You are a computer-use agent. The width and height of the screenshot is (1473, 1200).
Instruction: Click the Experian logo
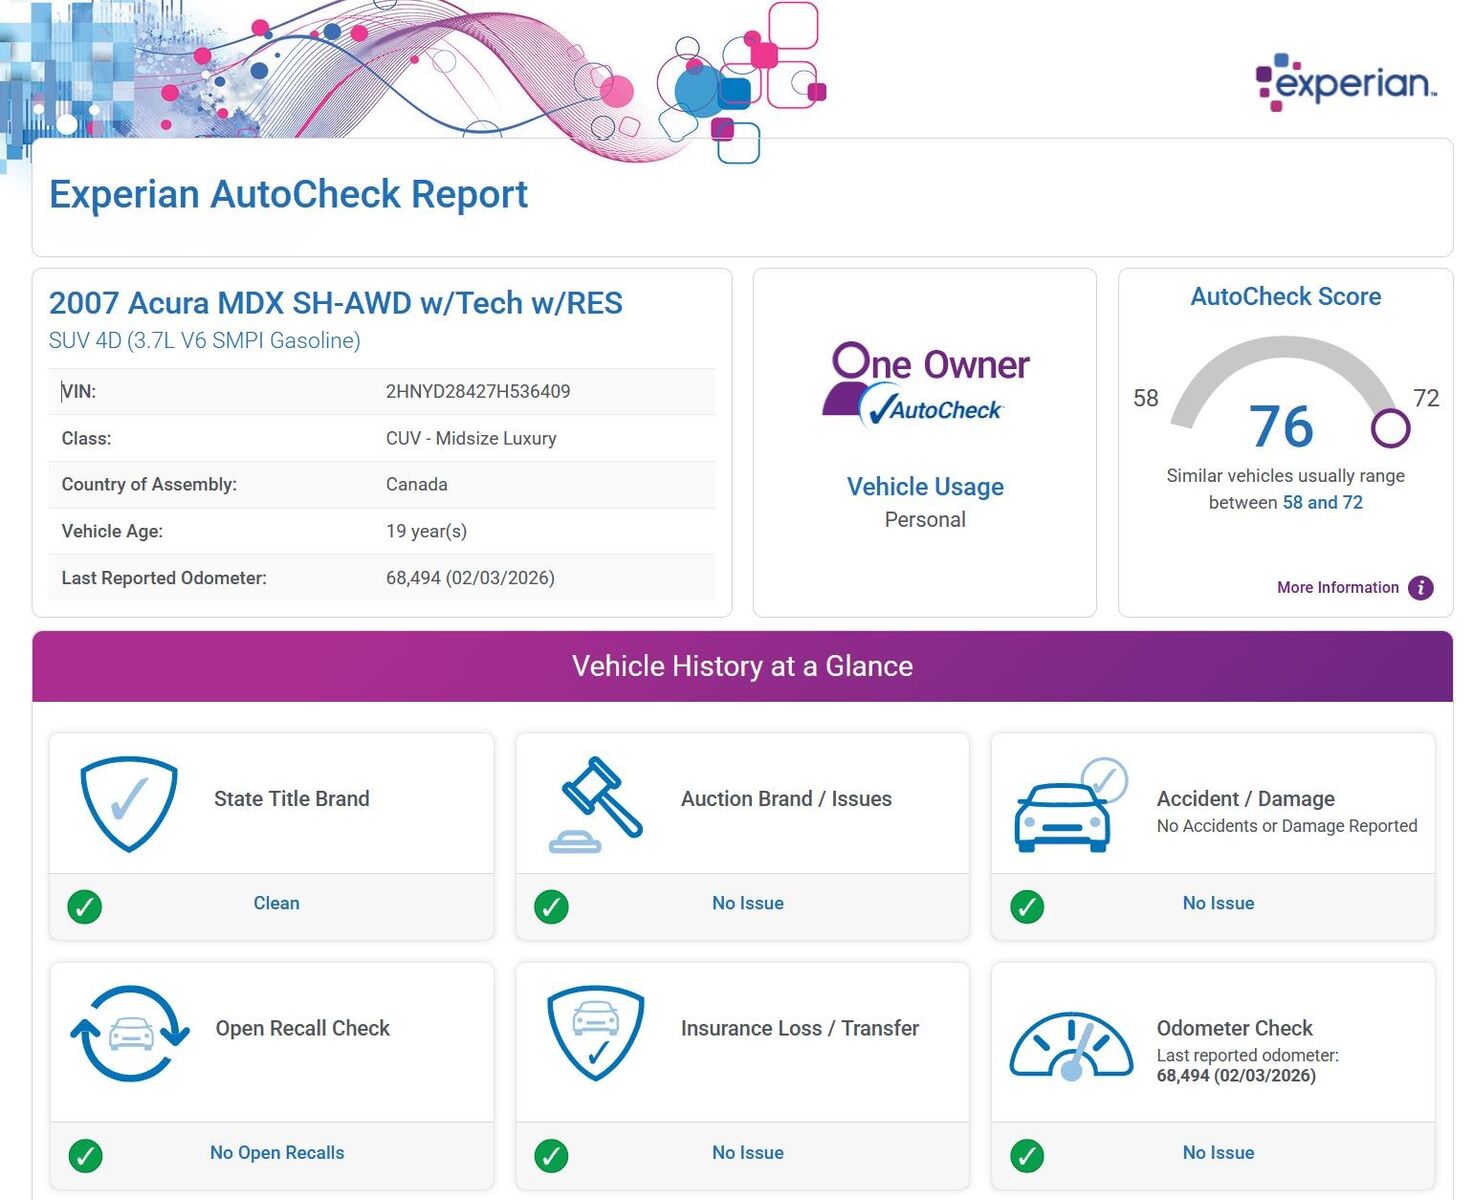coord(1345,82)
